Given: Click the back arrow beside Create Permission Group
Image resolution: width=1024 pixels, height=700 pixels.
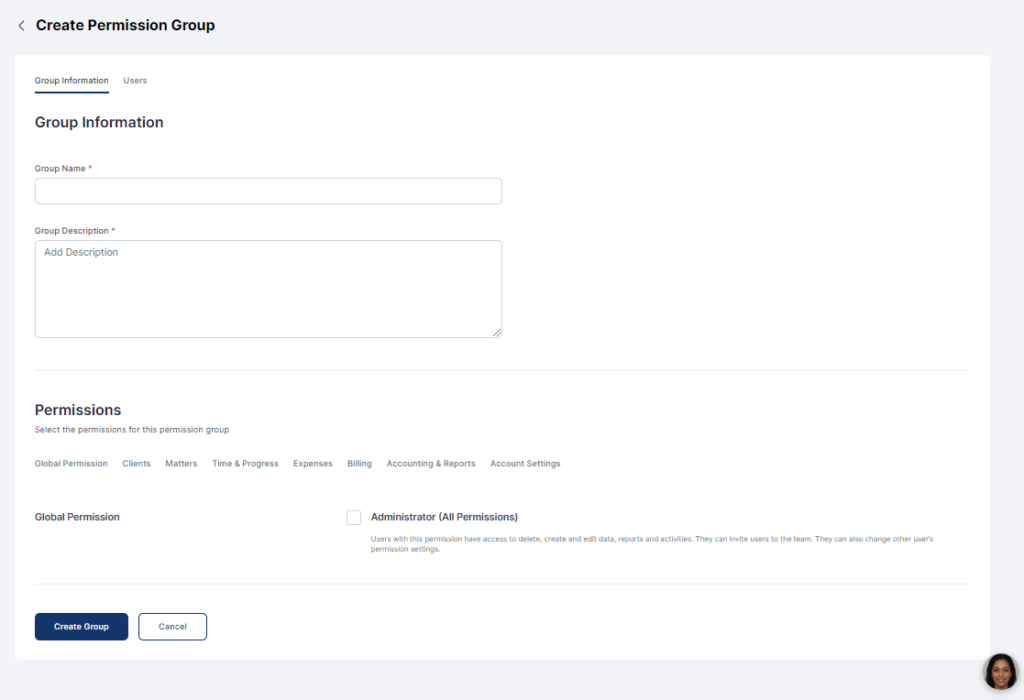Looking at the screenshot, I should [21, 26].
